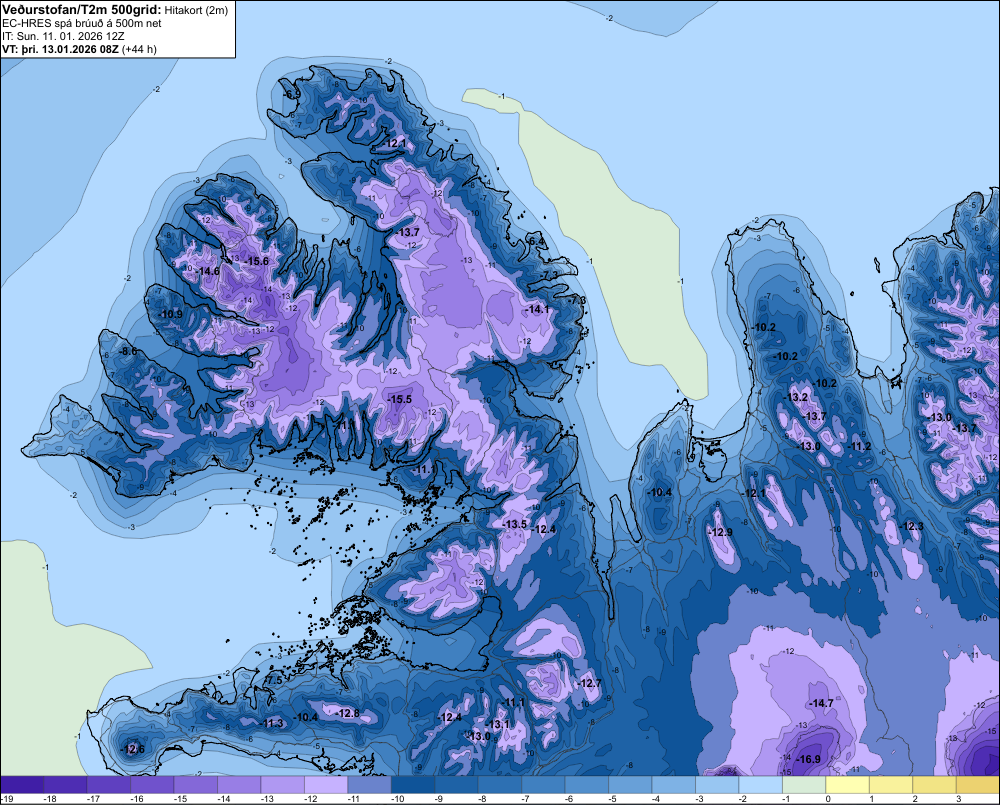The height and width of the screenshot is (805, 1000).
Task: Click the -14.6 temperature value
Action: 207,271
